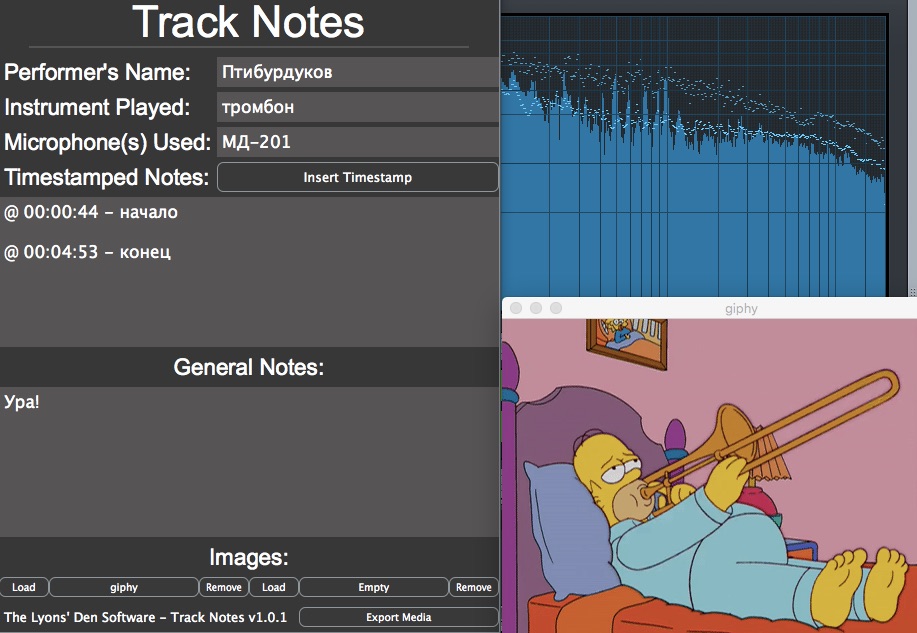
Task: Open the giphy image slot button
Action: pos(124,587)
